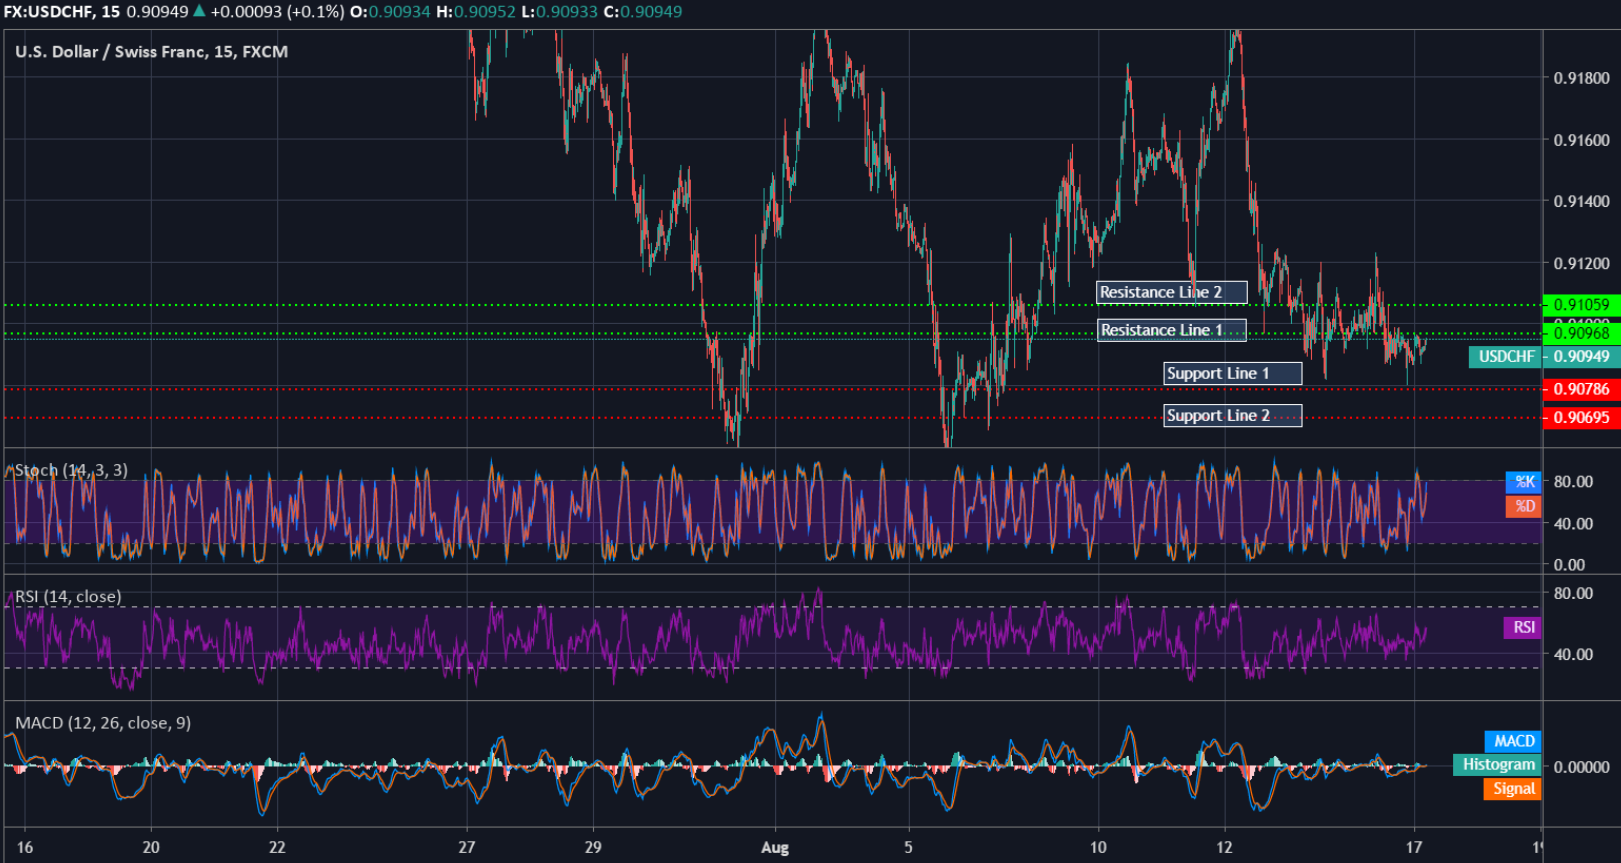Click date 22 on the time axis

click(x=277, y=847)
